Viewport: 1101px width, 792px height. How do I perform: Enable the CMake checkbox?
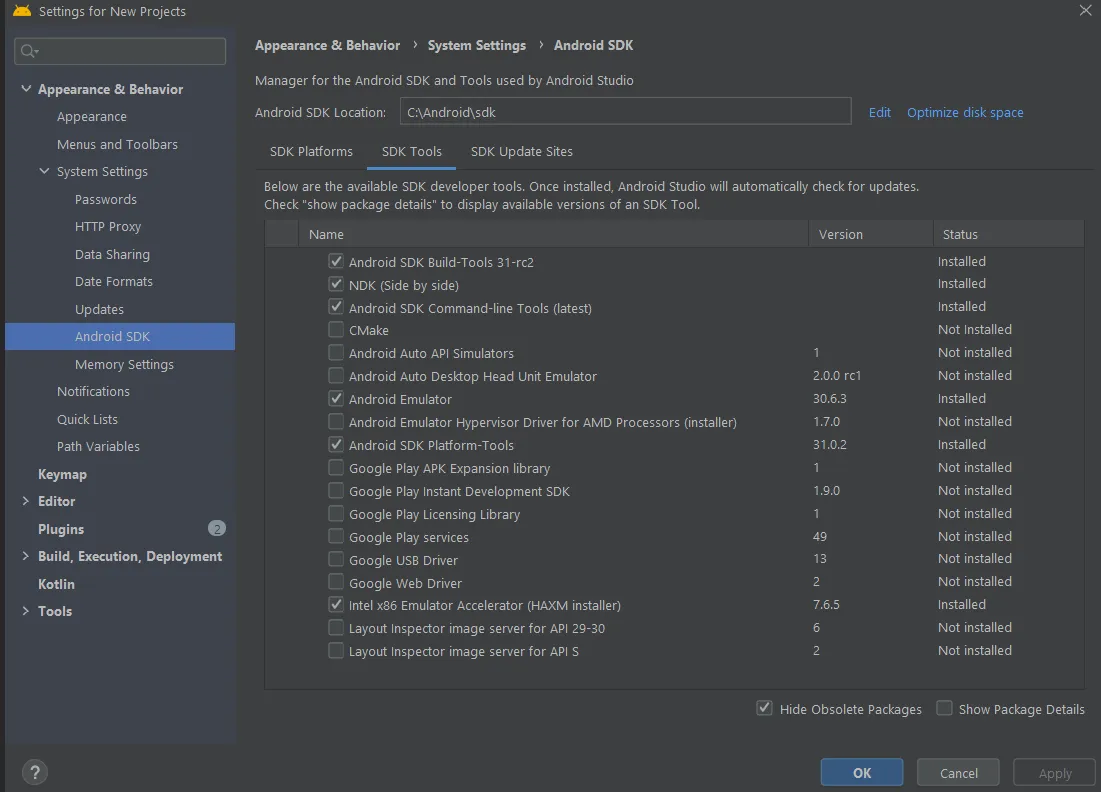click(336, 330)
